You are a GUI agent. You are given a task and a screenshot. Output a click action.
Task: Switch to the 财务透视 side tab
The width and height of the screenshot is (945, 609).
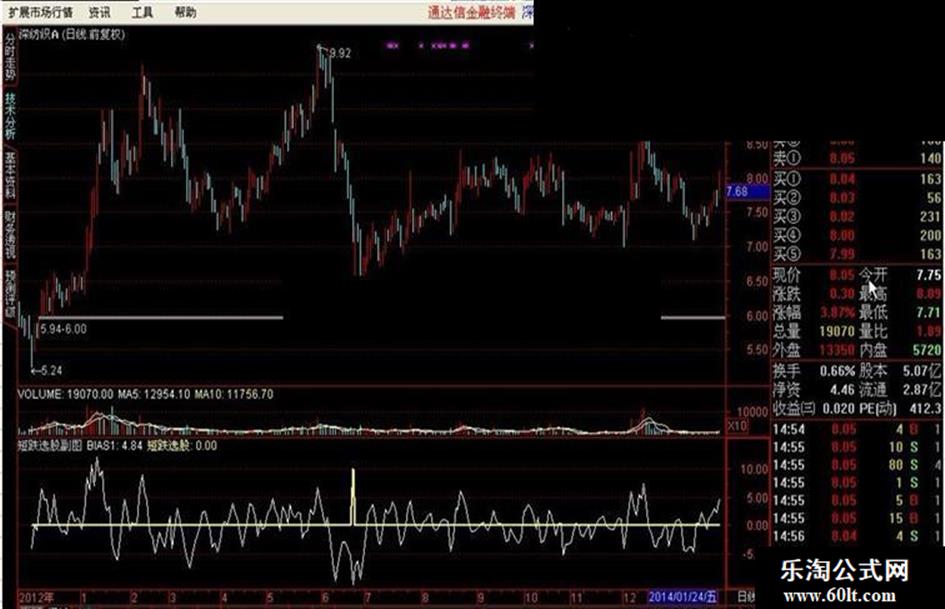pos(10,235)
